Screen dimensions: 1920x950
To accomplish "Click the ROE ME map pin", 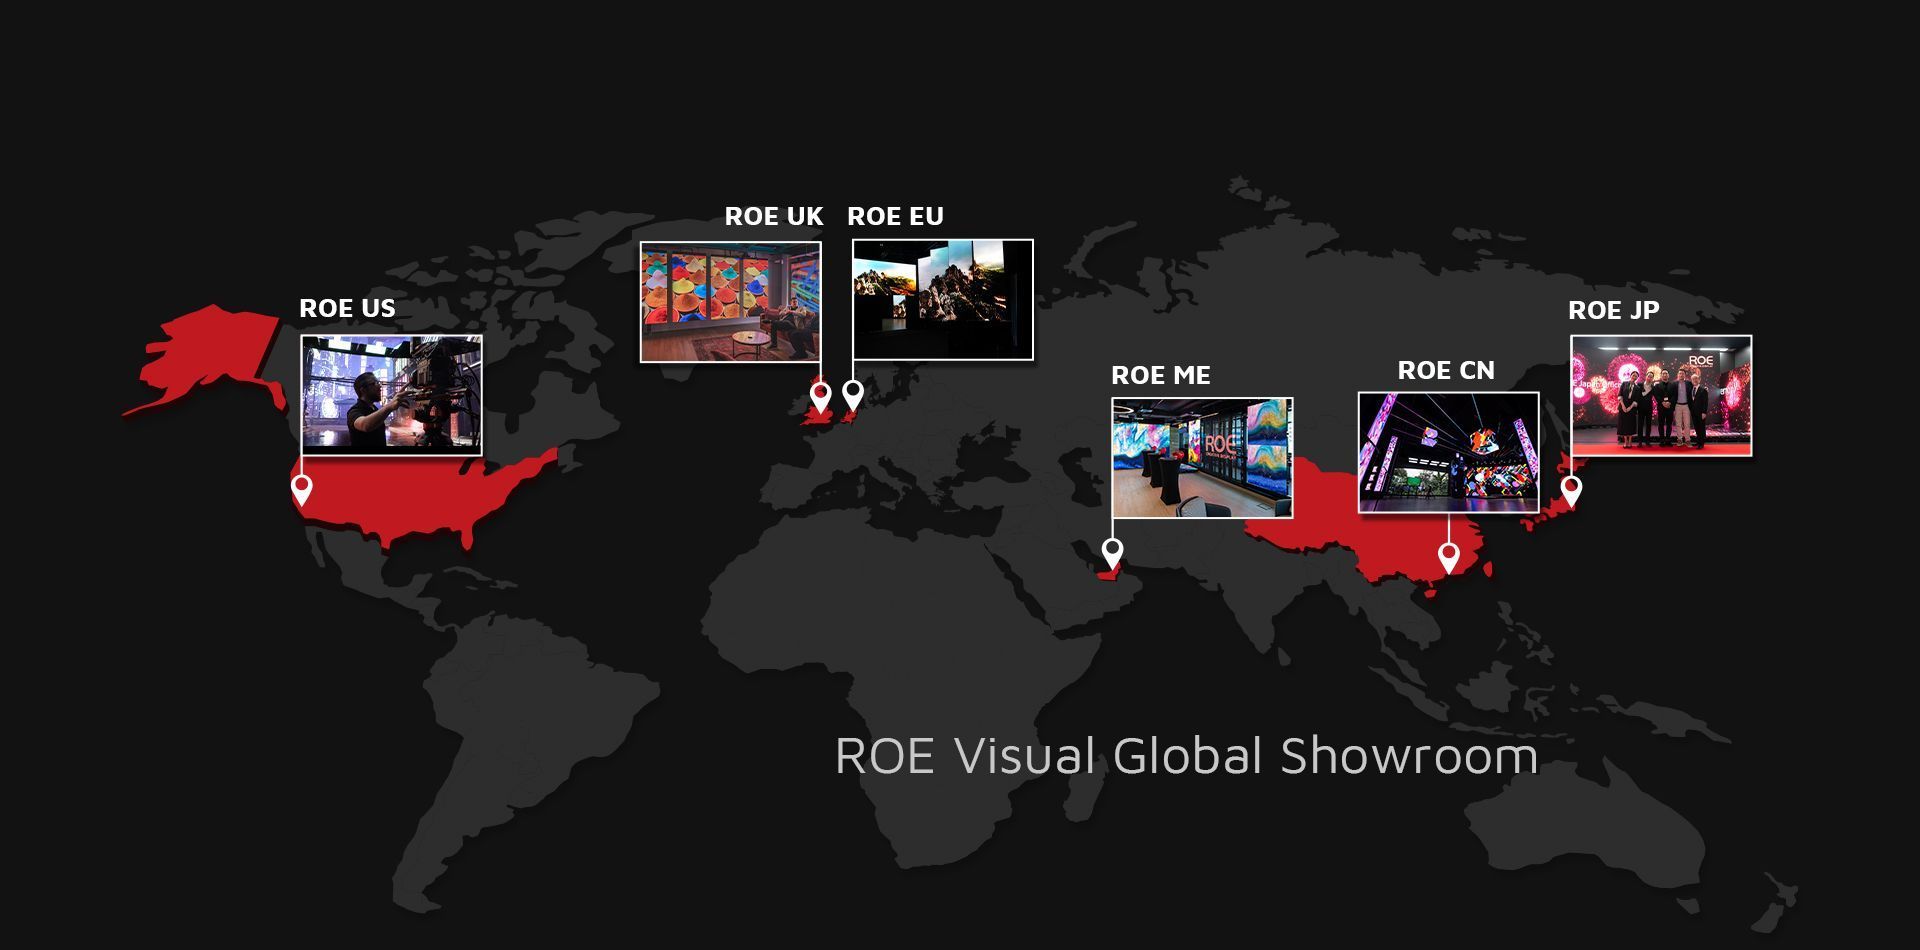I will click(x=1112, y=552).
